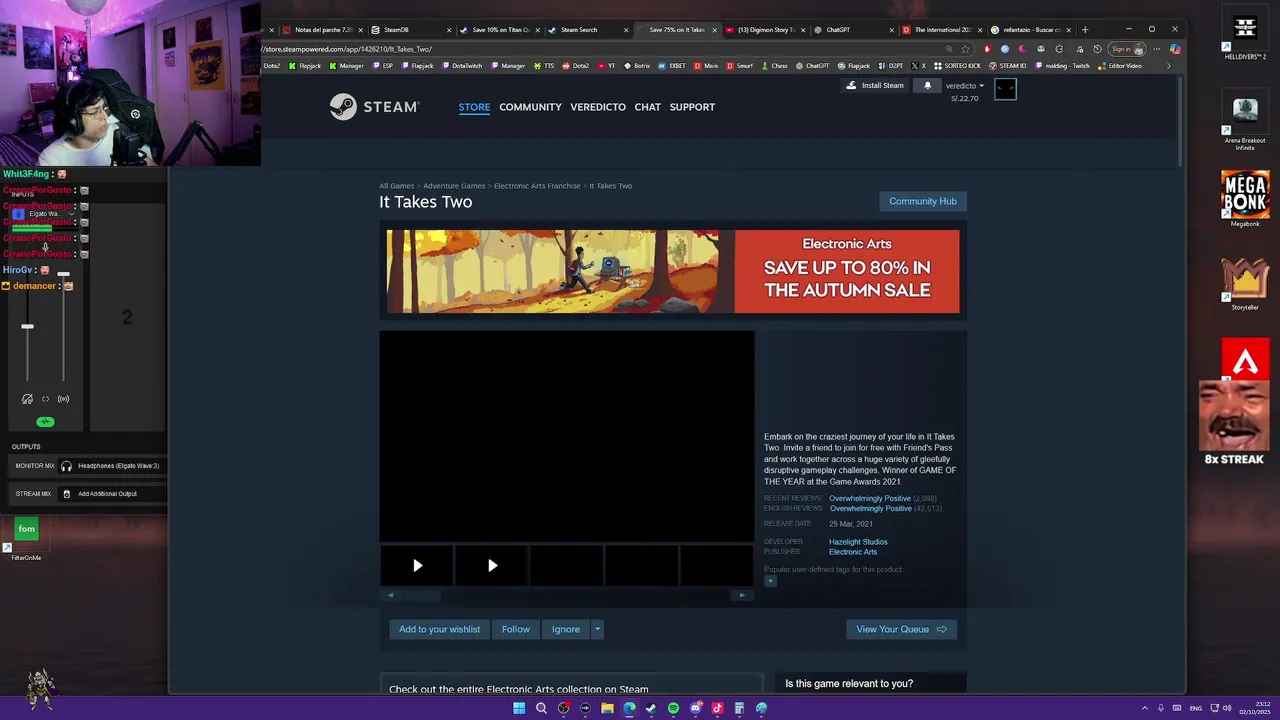Click the Electronic Arts Autumn Sale banner

pos(673,271)
